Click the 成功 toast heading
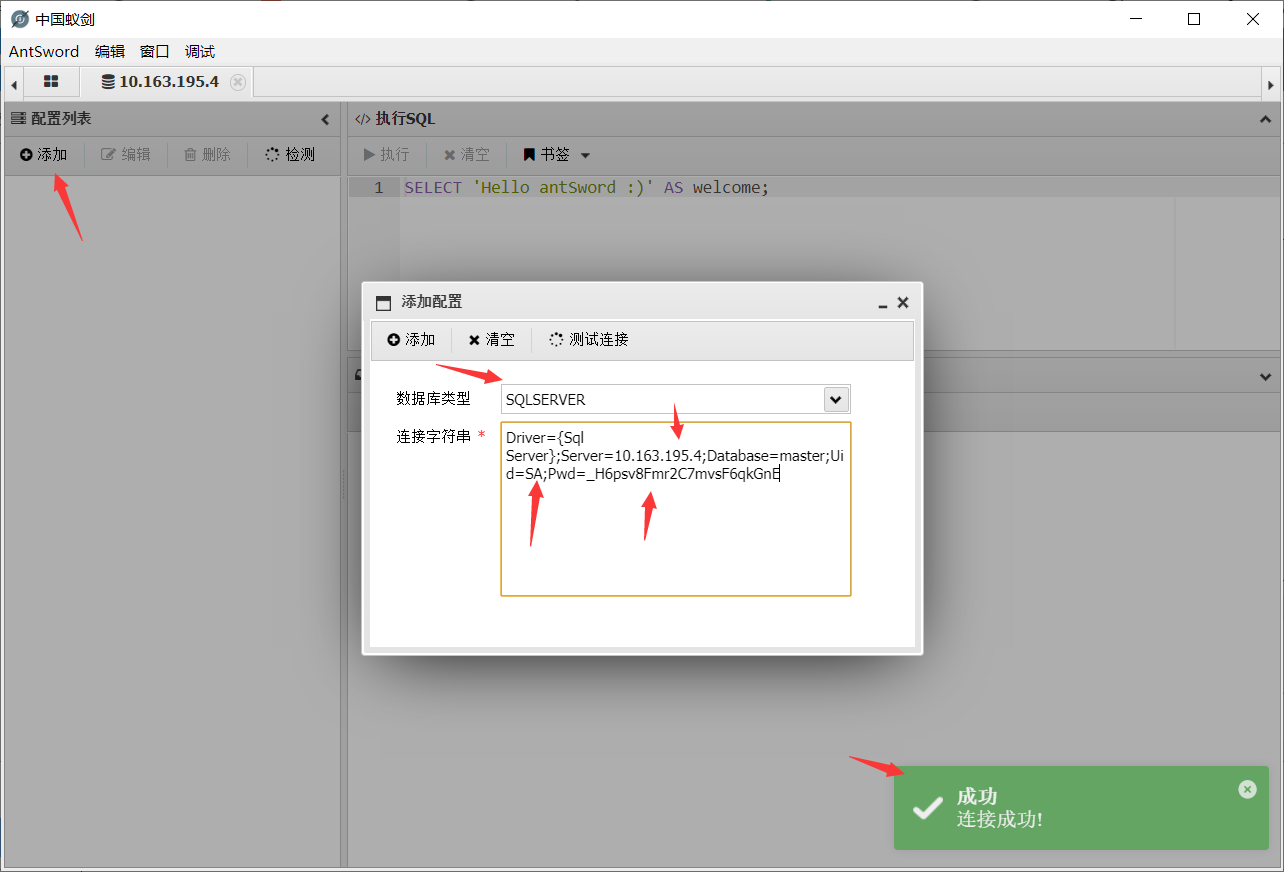 (x=977, y=797)
